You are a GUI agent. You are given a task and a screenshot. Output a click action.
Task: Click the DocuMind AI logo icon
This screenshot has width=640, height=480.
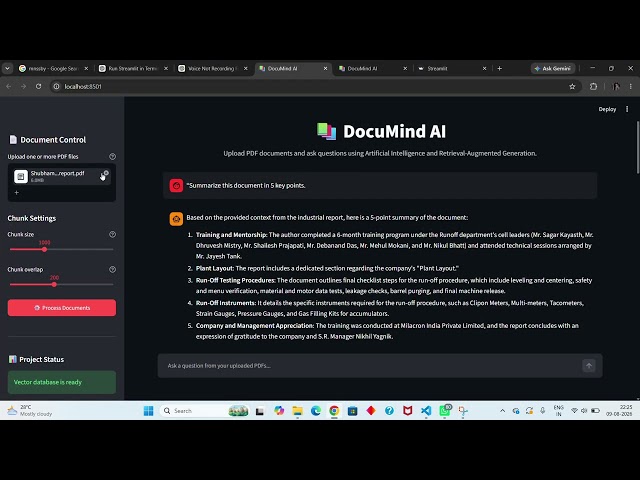click(327, 131)
